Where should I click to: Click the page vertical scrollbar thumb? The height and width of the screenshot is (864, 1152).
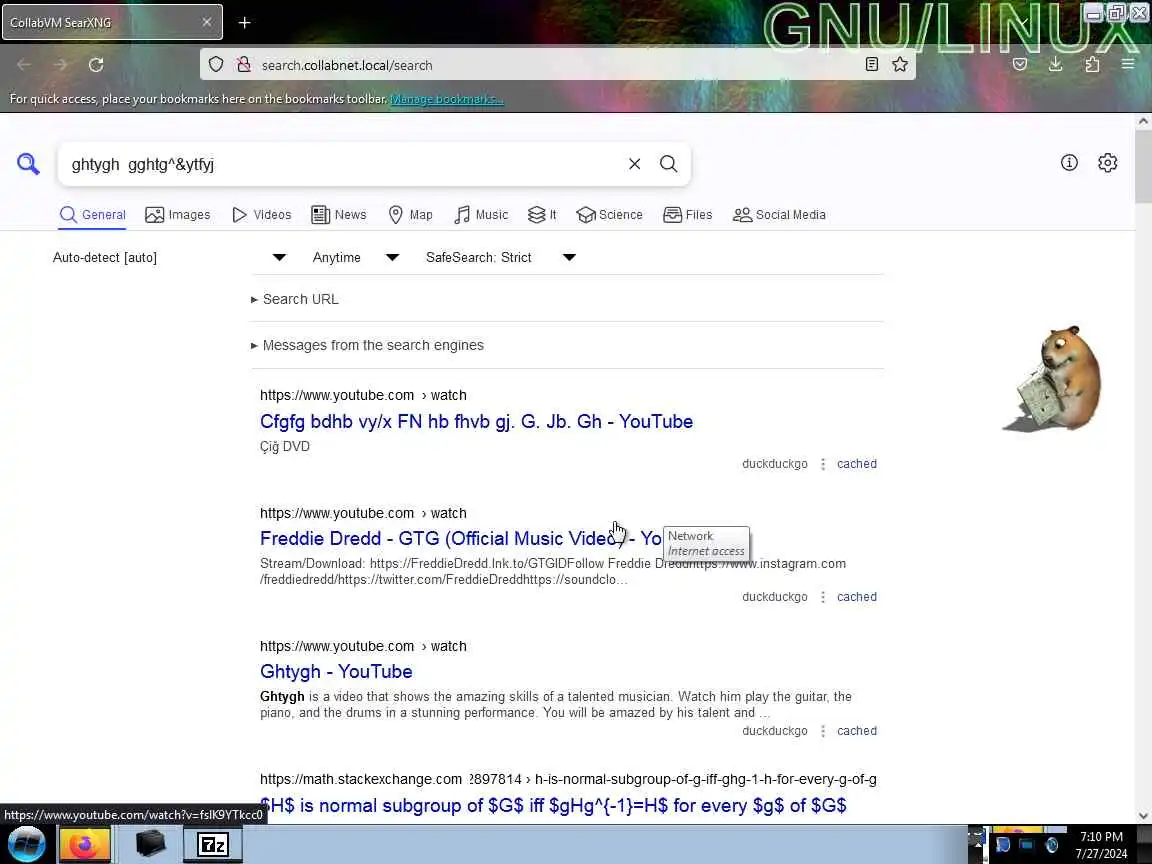(1143, 166)
